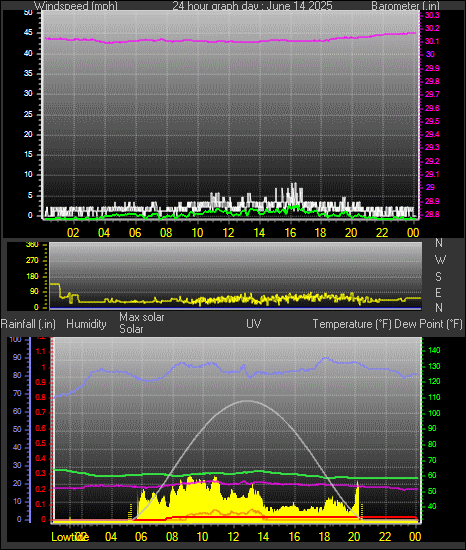Click the Dew Point (°F) legend label
Viewport: 466px width, 550px height.
coord(428,324)
